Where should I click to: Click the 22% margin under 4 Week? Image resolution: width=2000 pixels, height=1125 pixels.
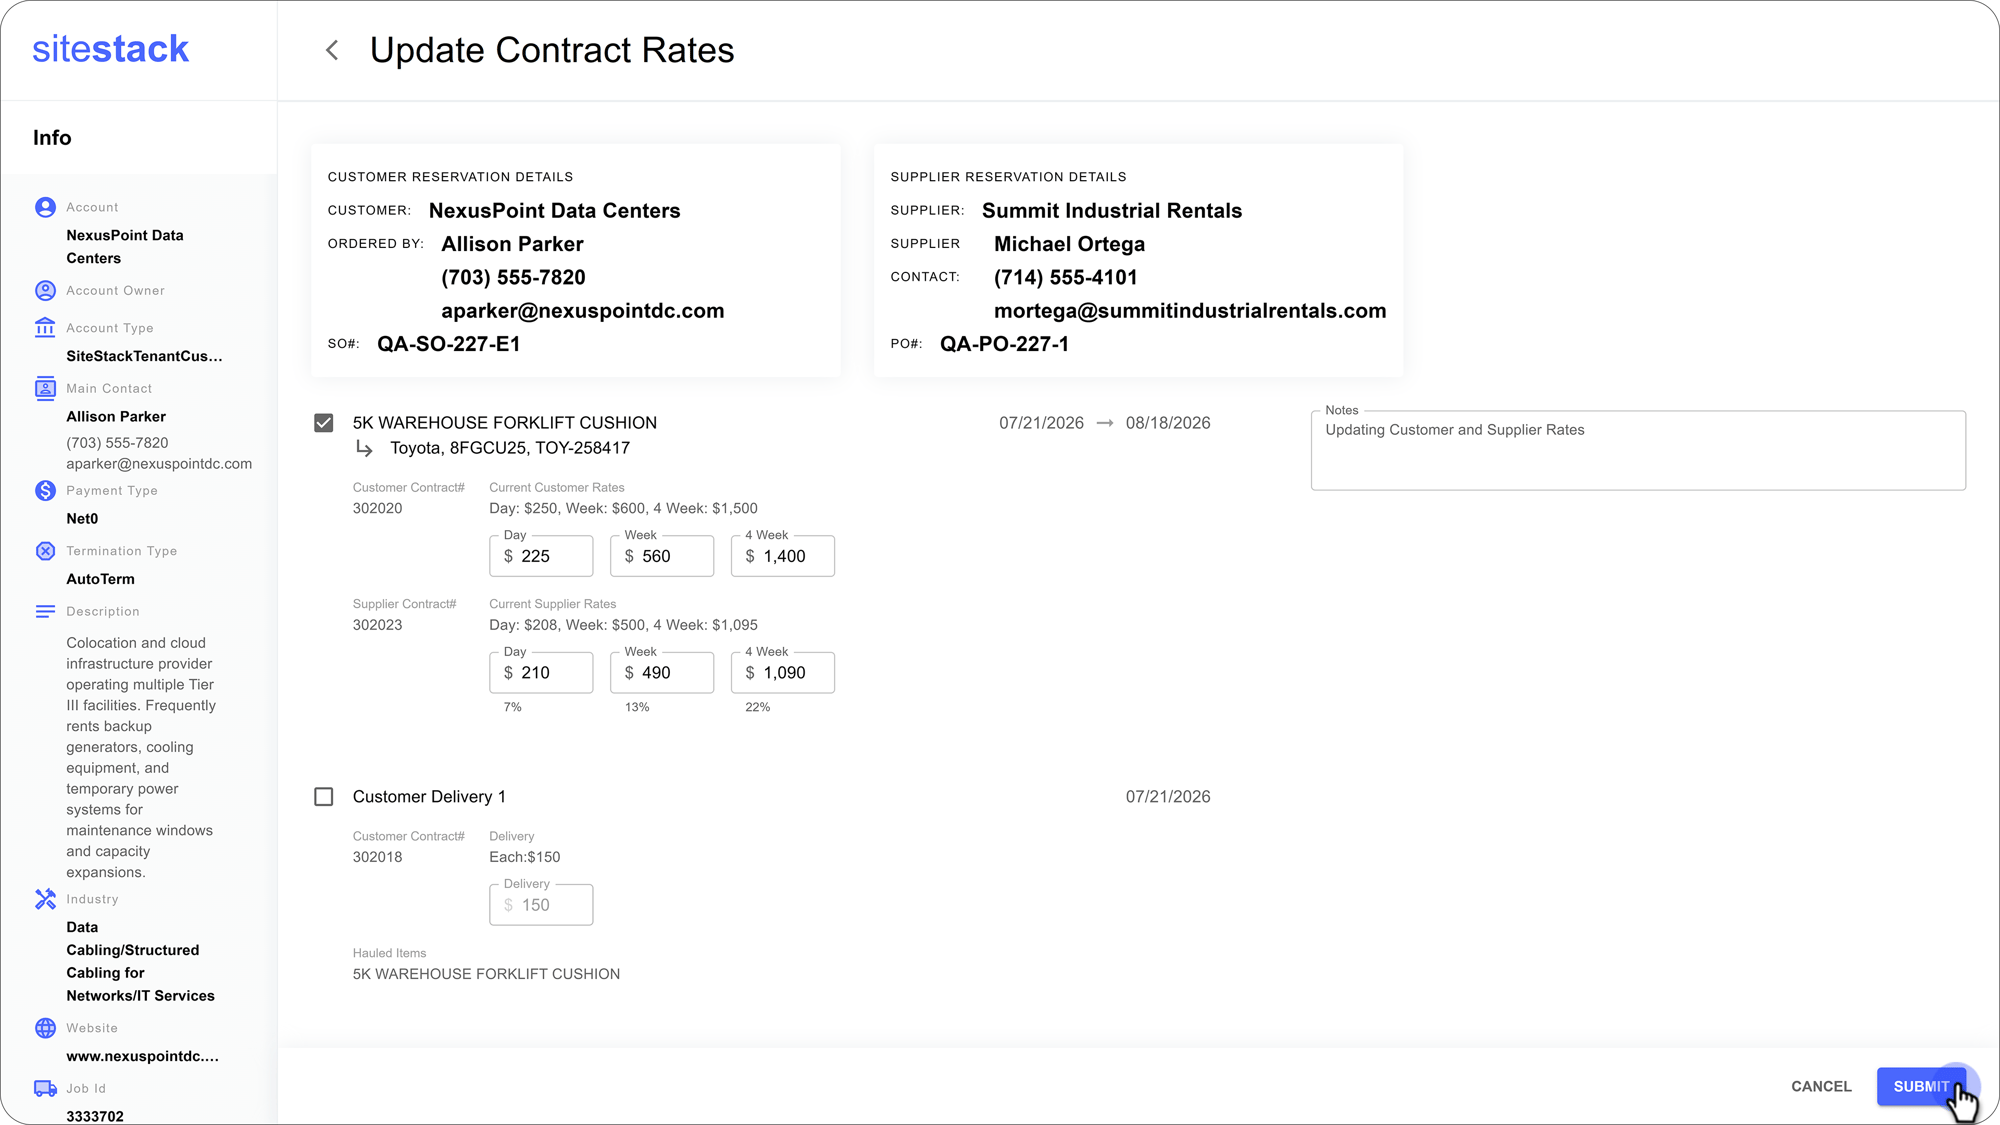tap(757, 707)
